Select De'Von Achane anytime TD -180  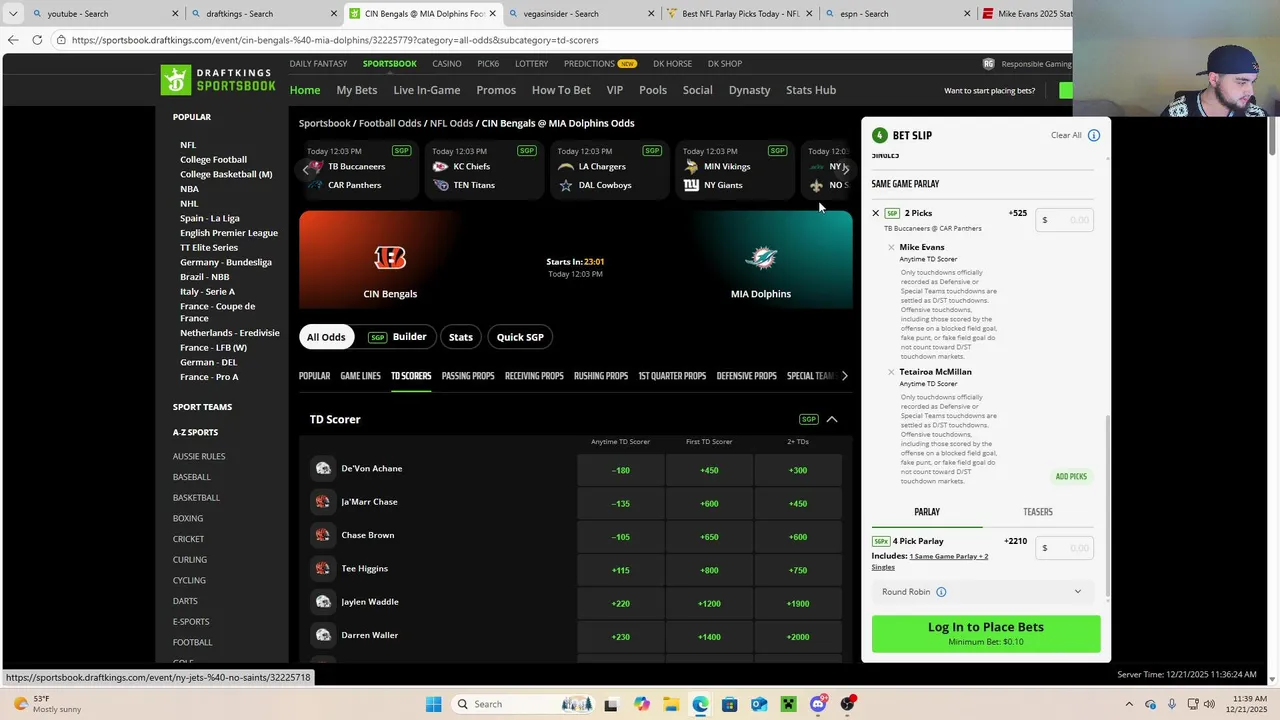pos(620,470)
